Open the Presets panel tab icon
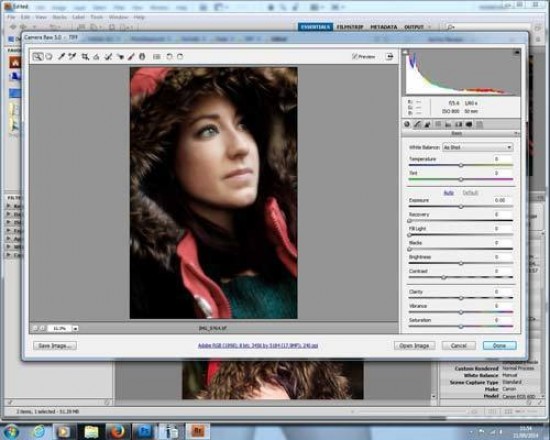Viewport: 550px width, 440px height. click(x=479, y=124)
